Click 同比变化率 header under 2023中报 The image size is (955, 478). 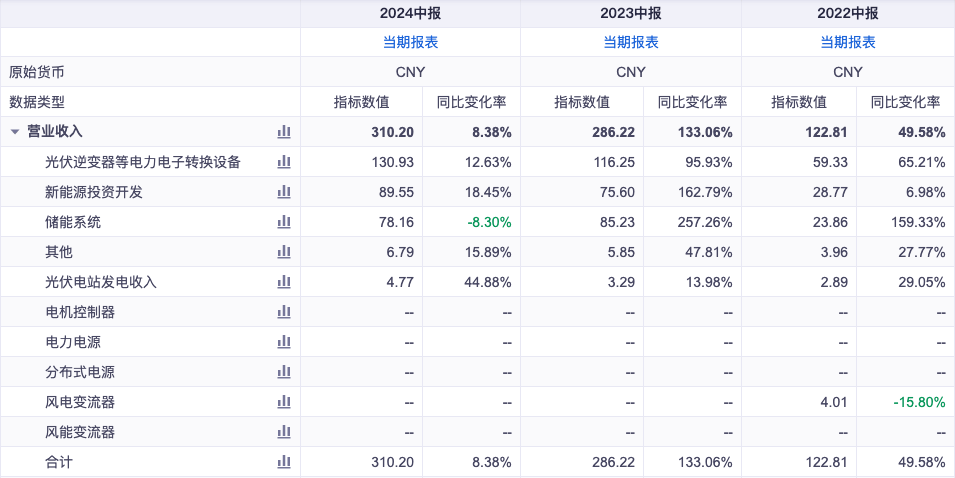[x=692, y=102]
